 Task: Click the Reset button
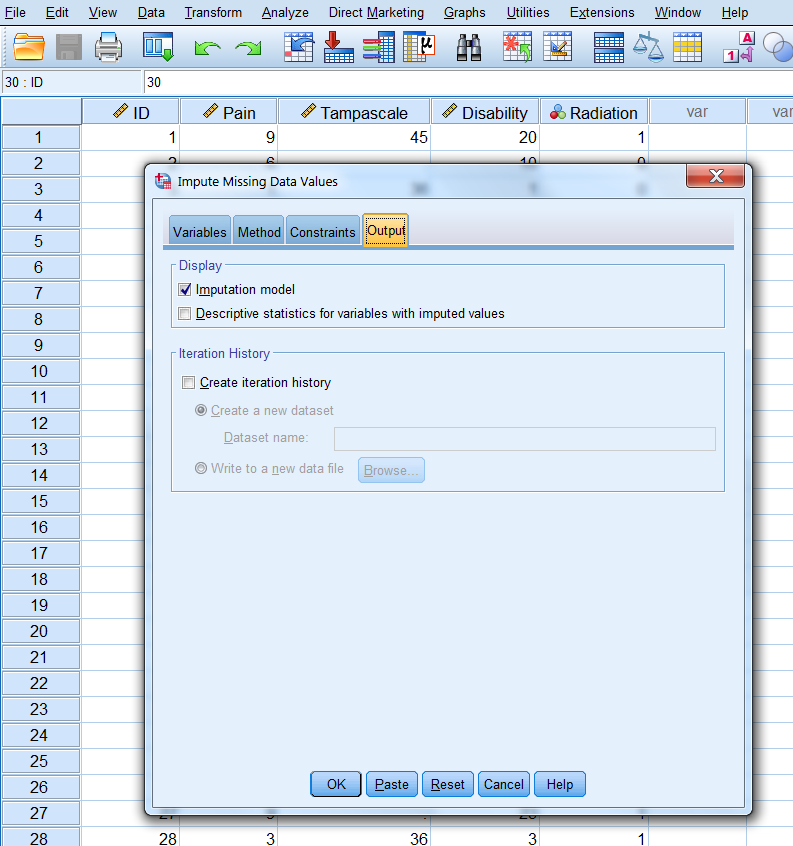coord(448,784)
